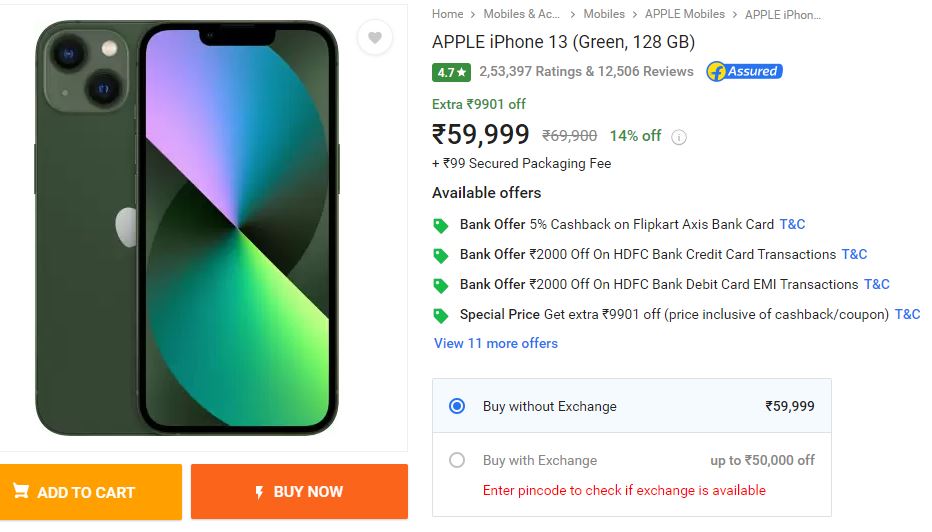Click the price info icon

pyautogui.click(x=679, y=137)
